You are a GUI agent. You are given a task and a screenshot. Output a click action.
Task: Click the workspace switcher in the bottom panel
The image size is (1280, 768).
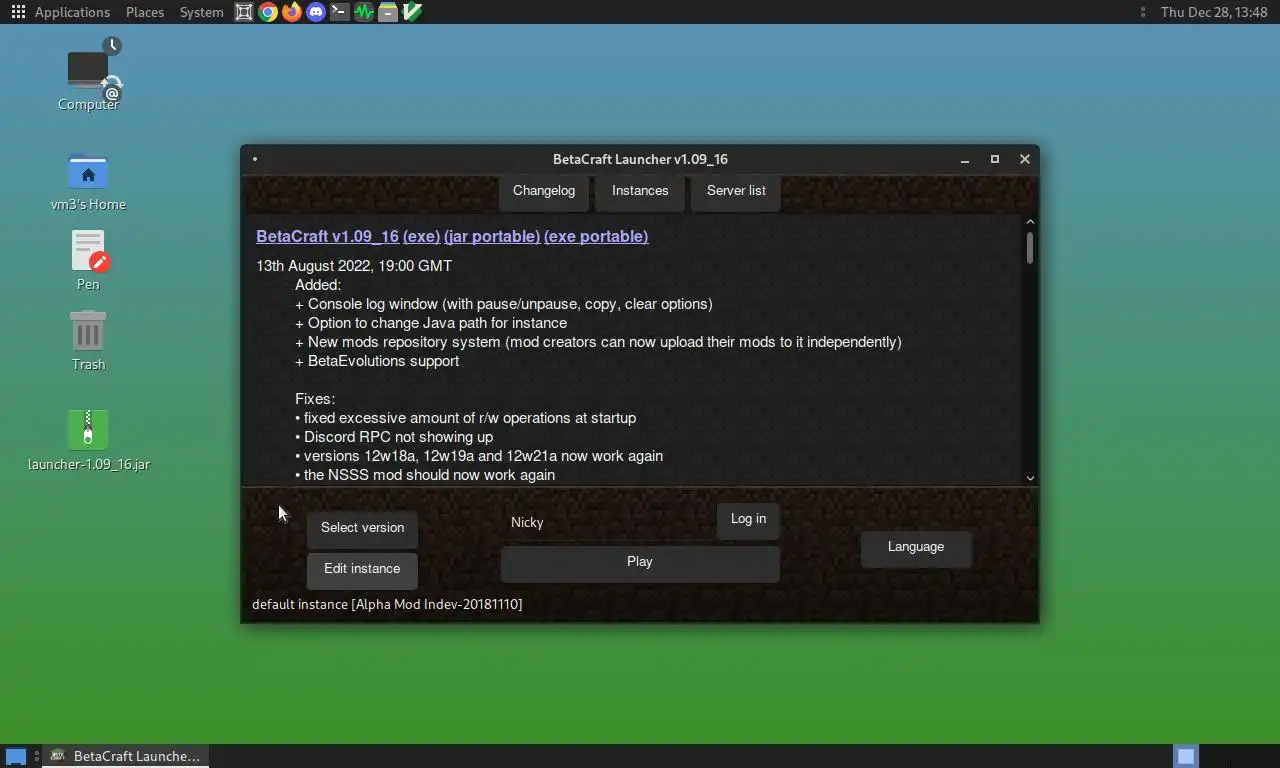coord(1185,756)
